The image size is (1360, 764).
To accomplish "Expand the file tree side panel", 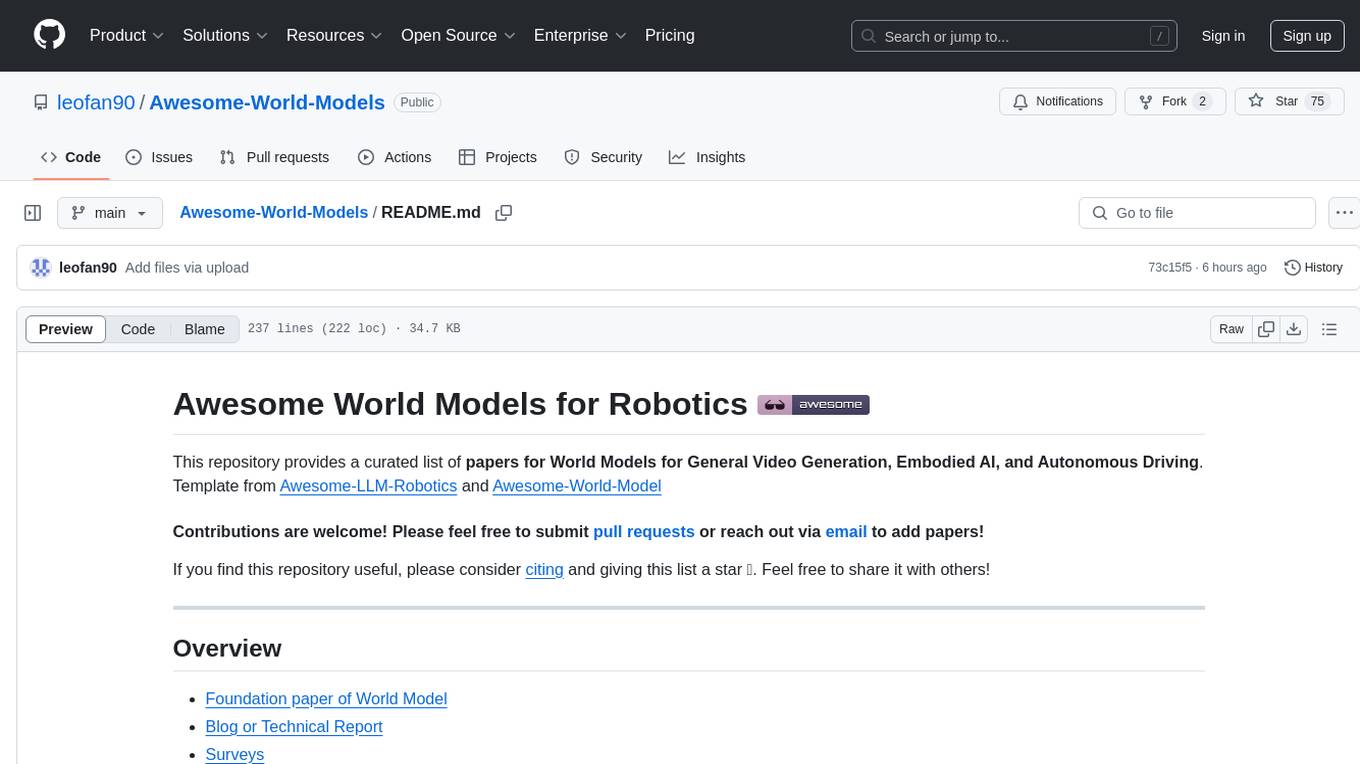I will tap(33, 213).
